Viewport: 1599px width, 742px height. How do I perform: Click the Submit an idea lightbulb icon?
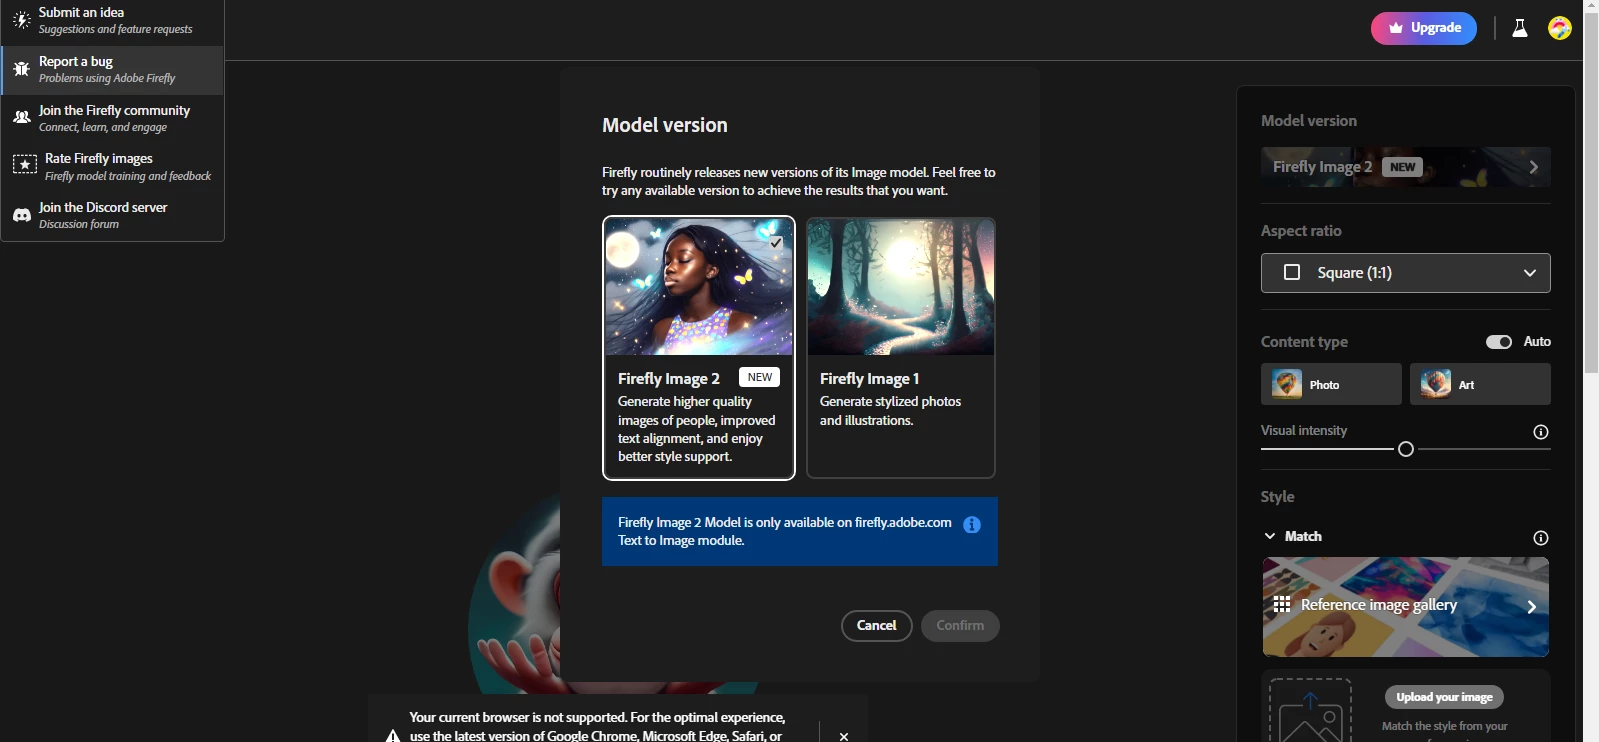[x=21, y=20]
